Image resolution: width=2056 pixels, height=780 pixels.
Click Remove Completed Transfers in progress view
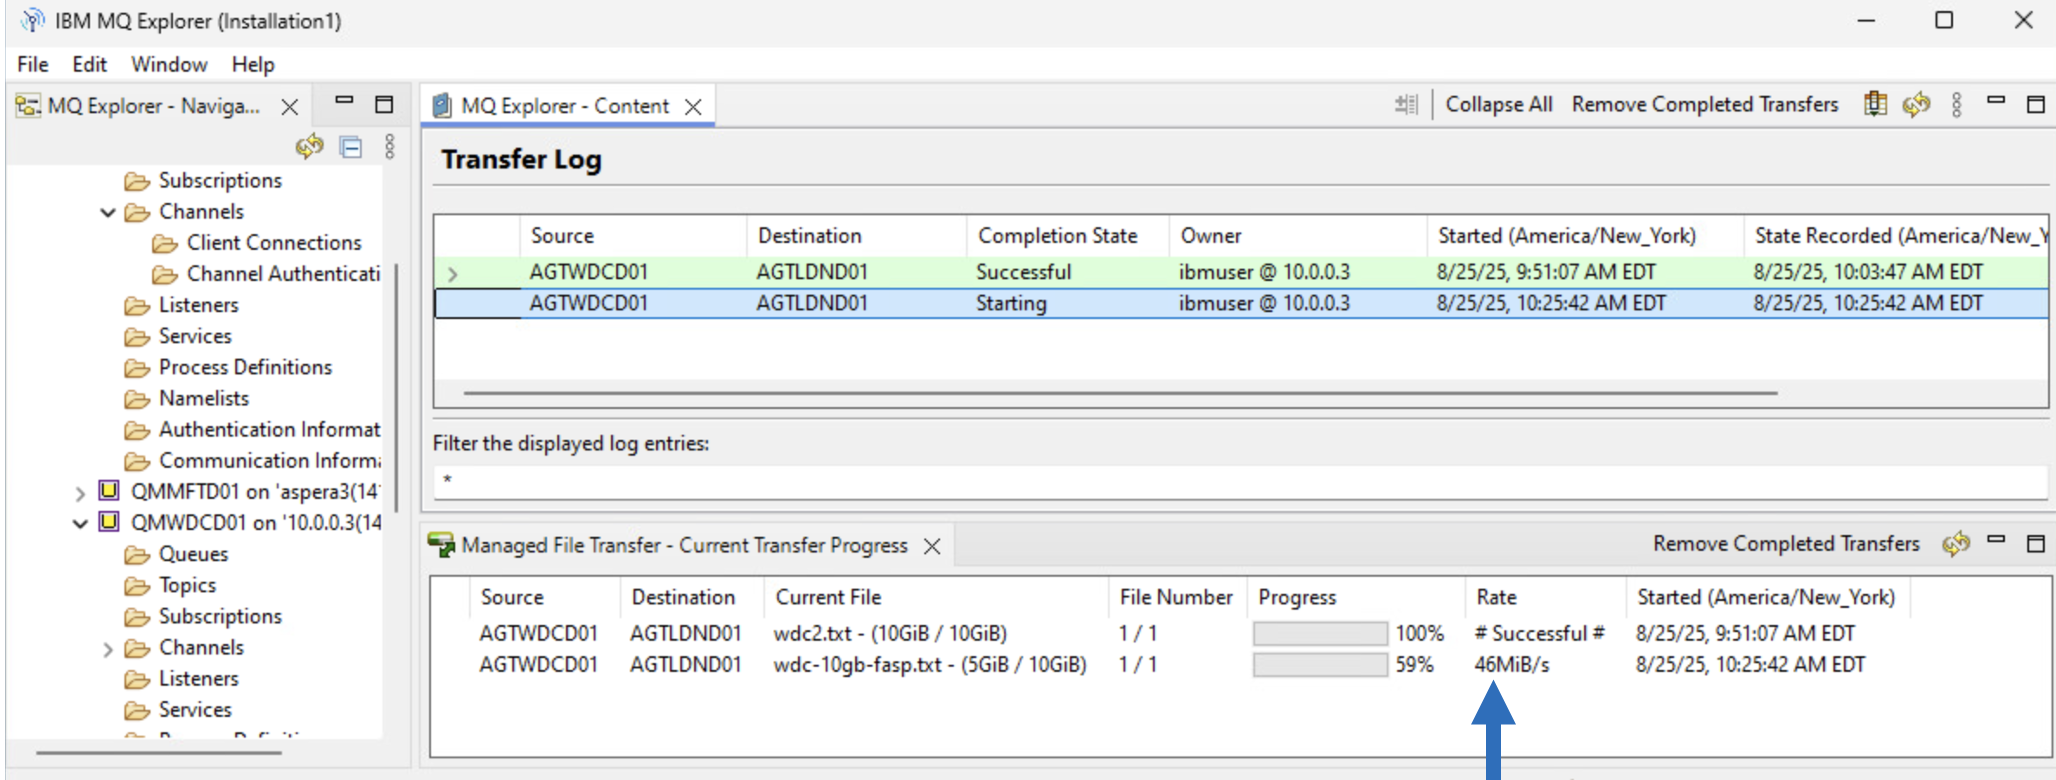(x=1786, y=543)
